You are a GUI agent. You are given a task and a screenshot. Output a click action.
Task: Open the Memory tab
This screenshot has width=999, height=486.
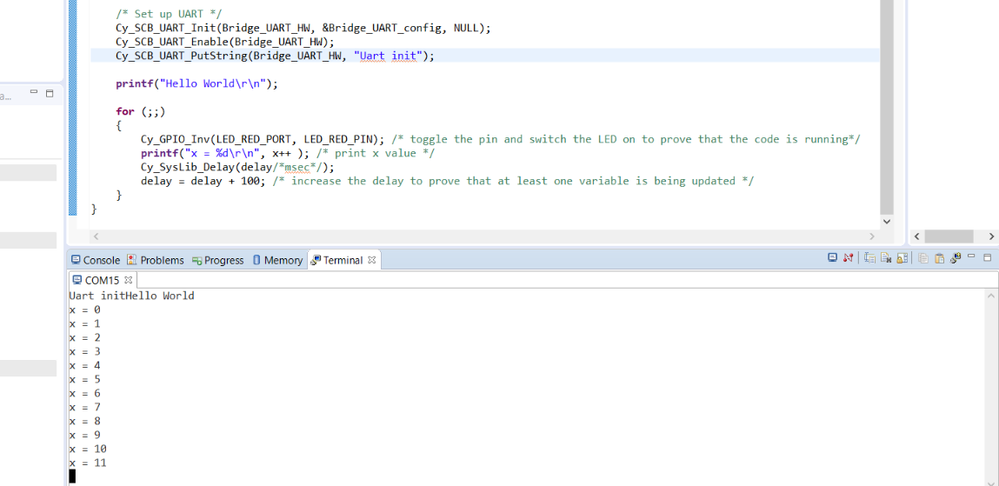(278, 260)
